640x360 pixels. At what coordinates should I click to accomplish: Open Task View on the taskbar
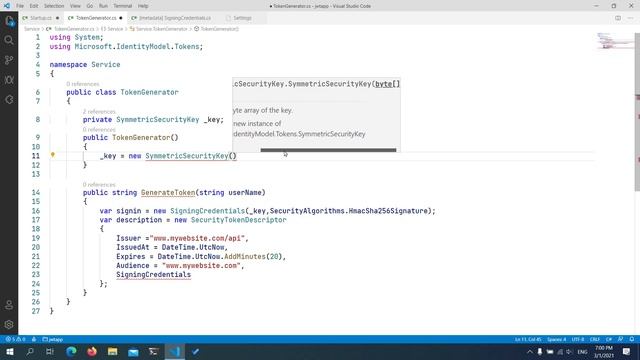click(50, 351)
